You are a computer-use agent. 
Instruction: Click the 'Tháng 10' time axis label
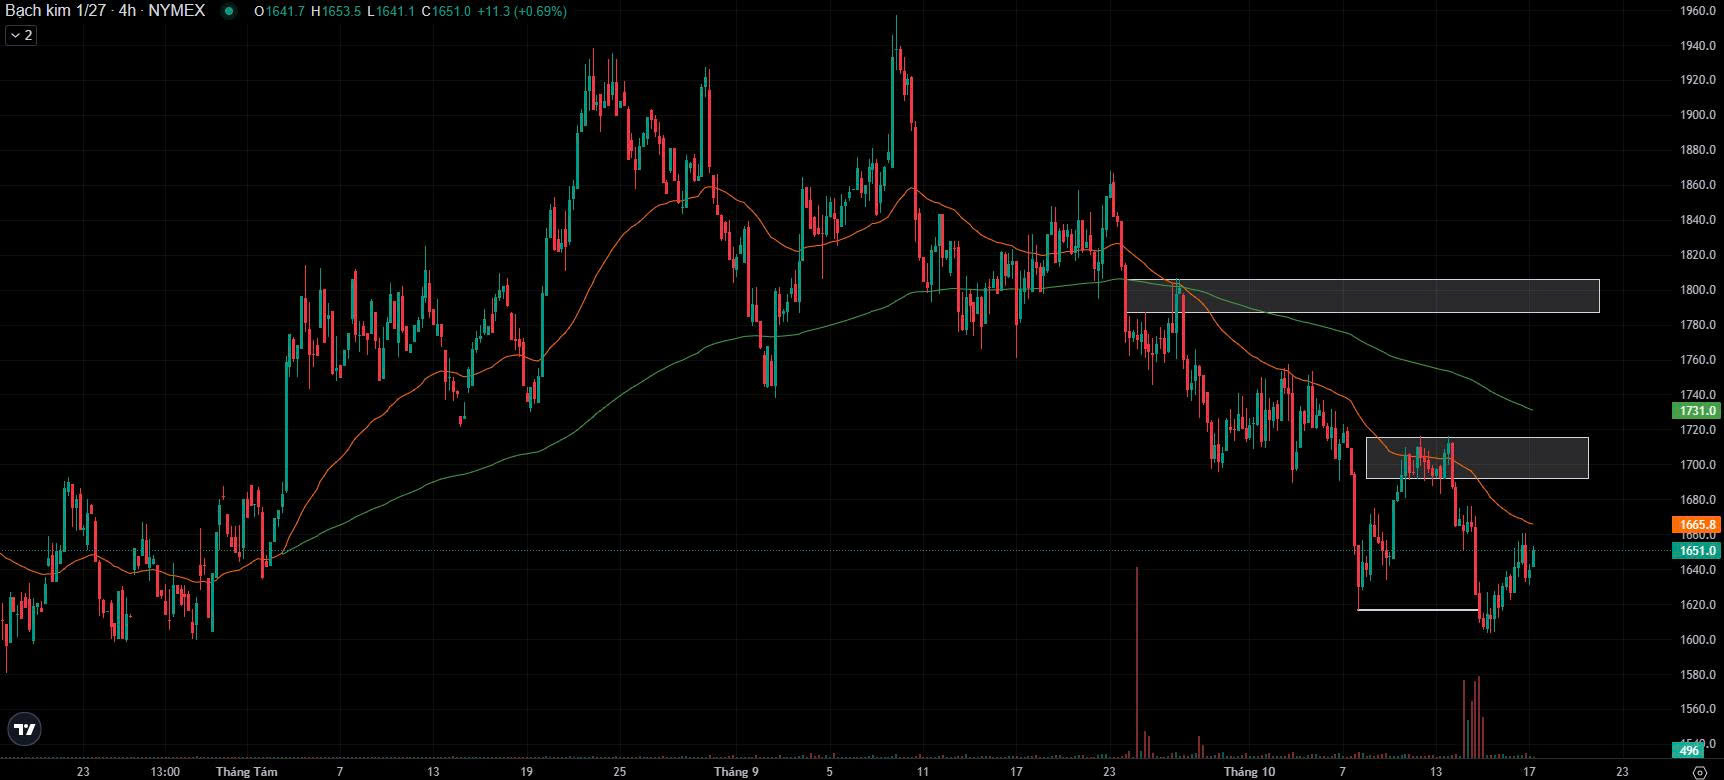1250,772
